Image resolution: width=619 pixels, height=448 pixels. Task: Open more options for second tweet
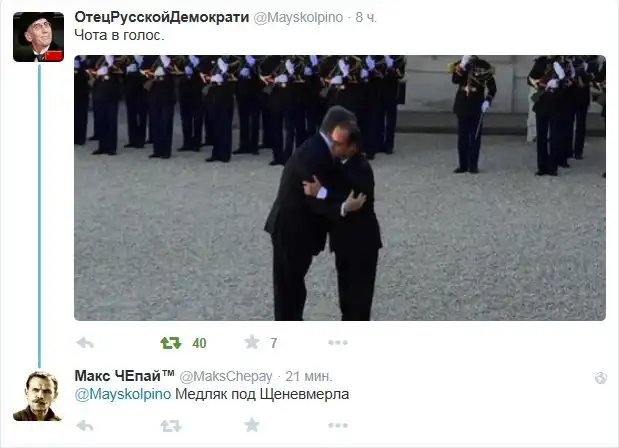pyautogui.click(x=338, y=426)
